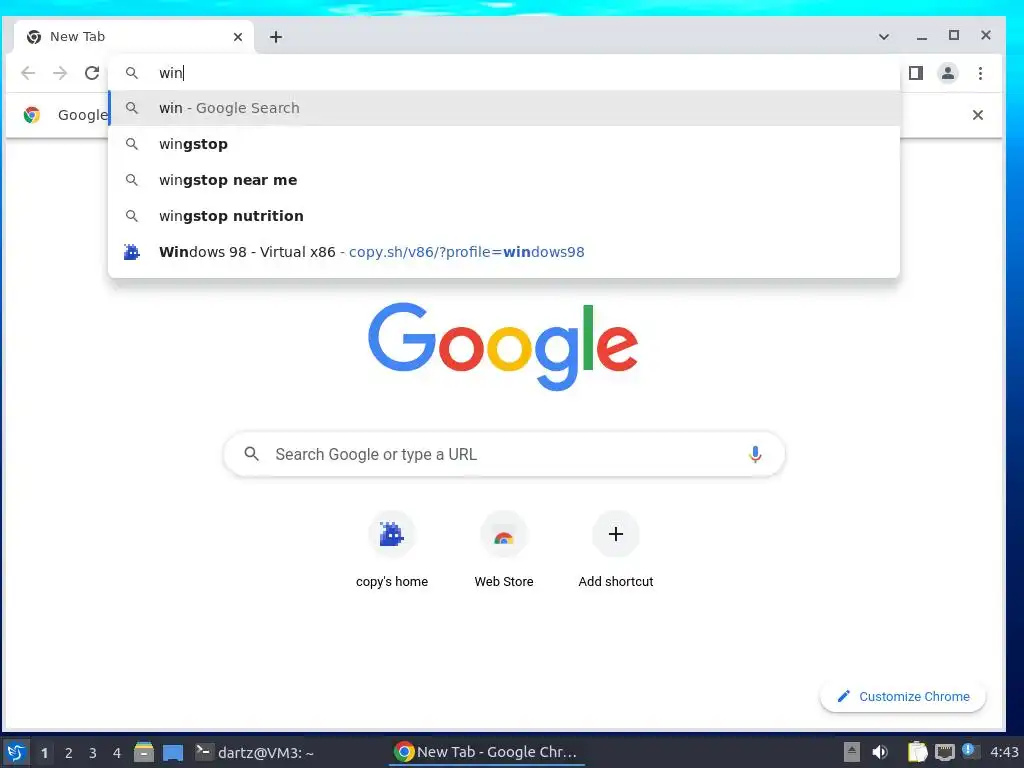Click the tray eject/removable media icon
This screenshot has width=1024, height=768.
[x=851, y=752]
